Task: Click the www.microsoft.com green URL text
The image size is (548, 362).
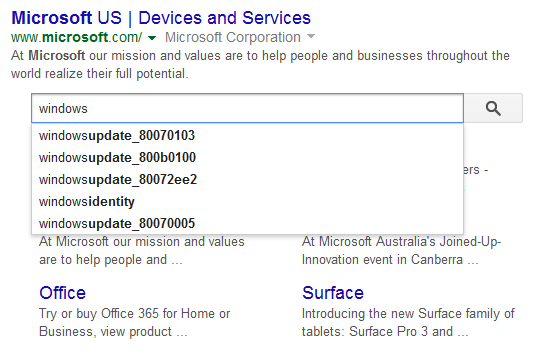Action: pyautogui.click(x=77, y=37)
